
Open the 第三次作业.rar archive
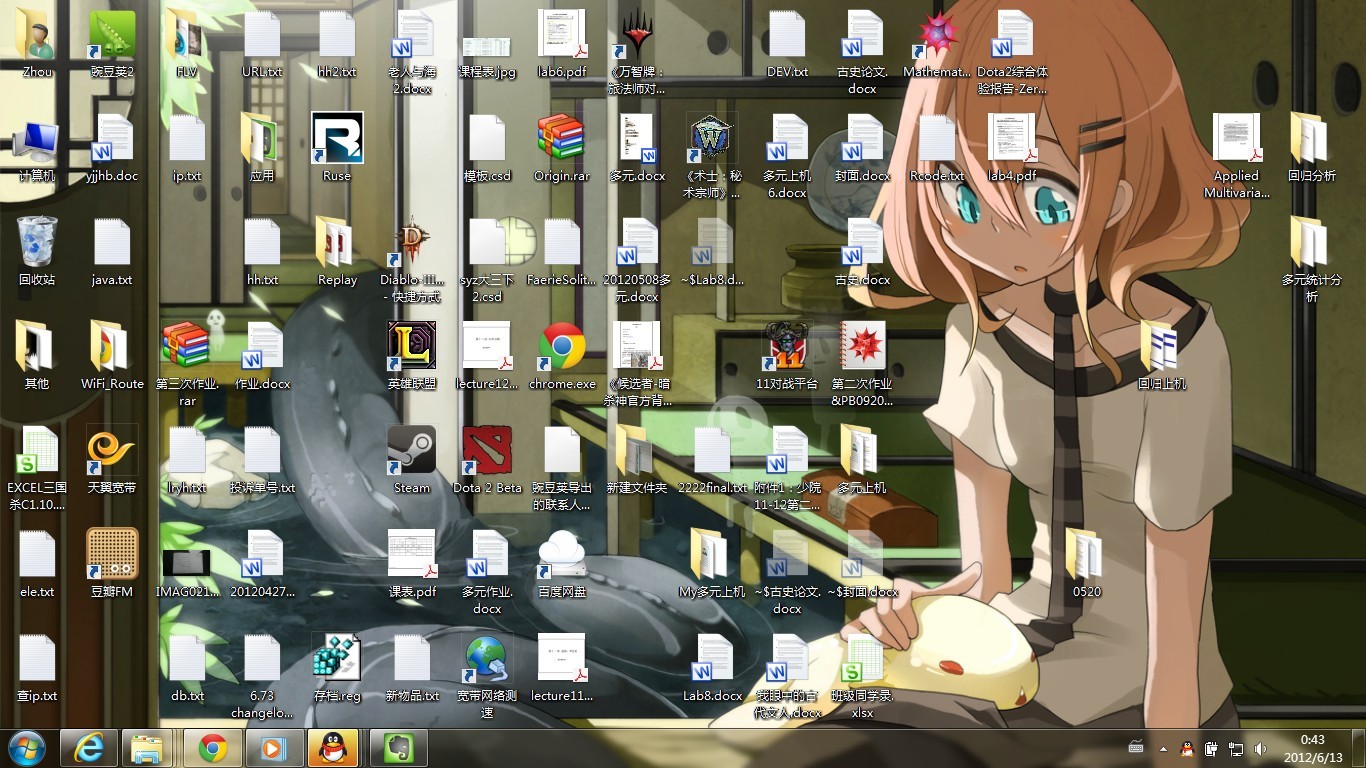coord(187,346)
